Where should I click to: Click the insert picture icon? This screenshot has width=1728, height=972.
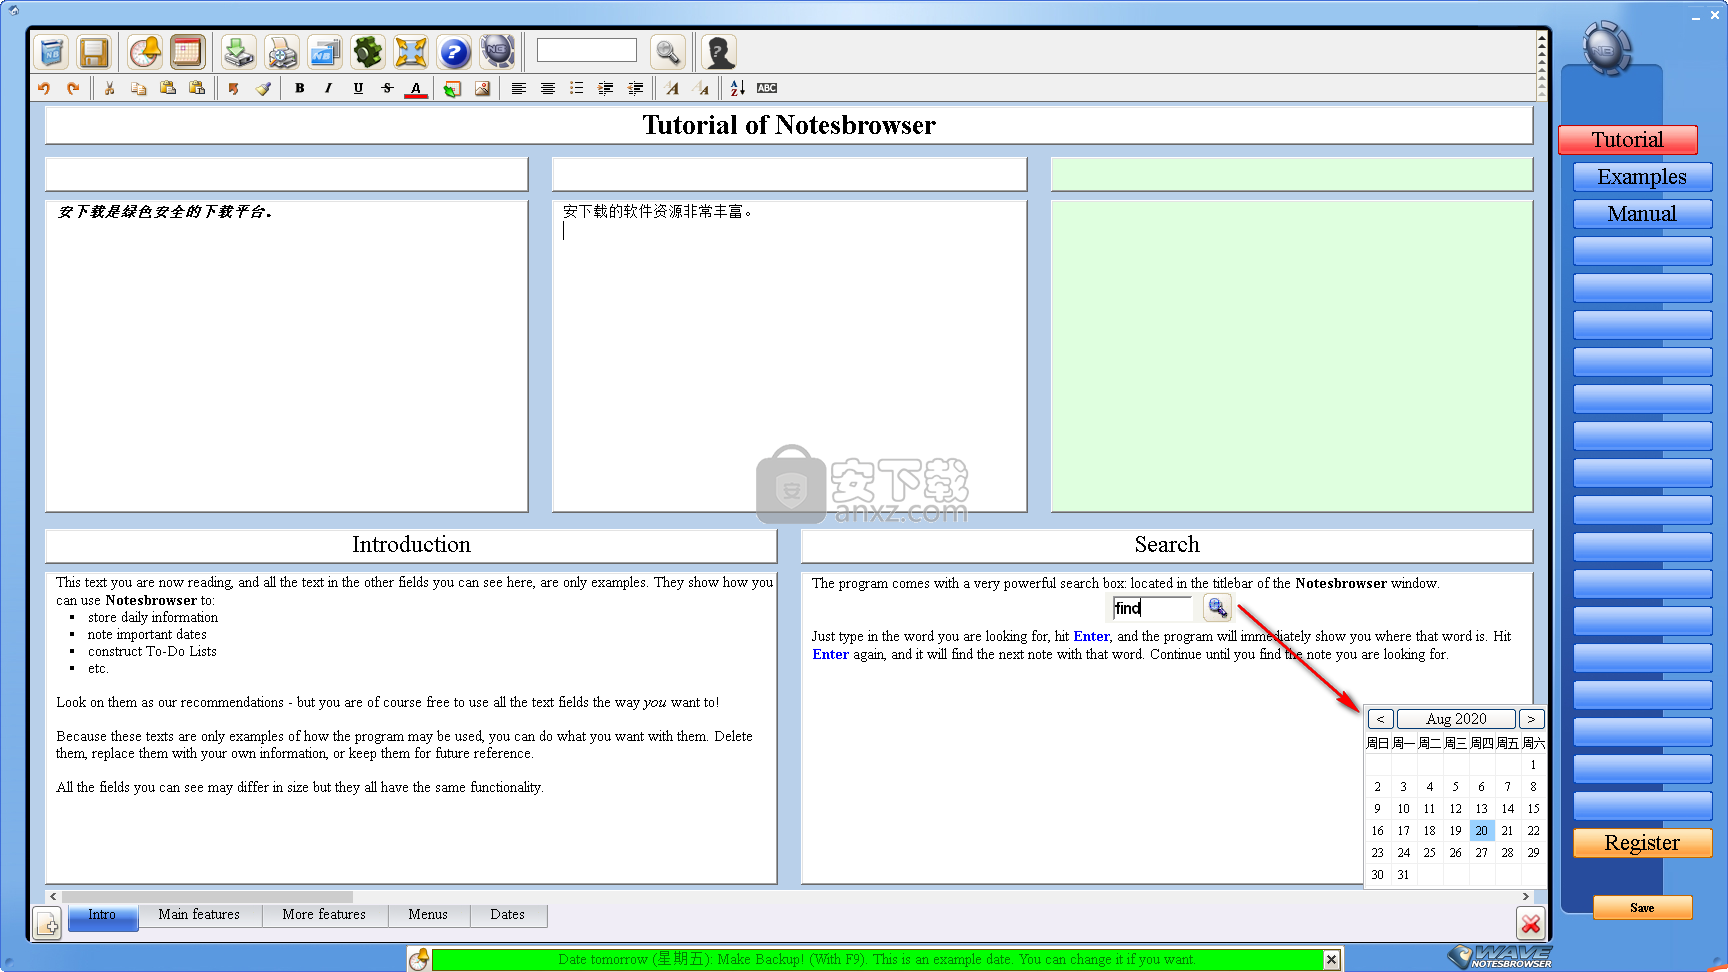click(482, 88)
